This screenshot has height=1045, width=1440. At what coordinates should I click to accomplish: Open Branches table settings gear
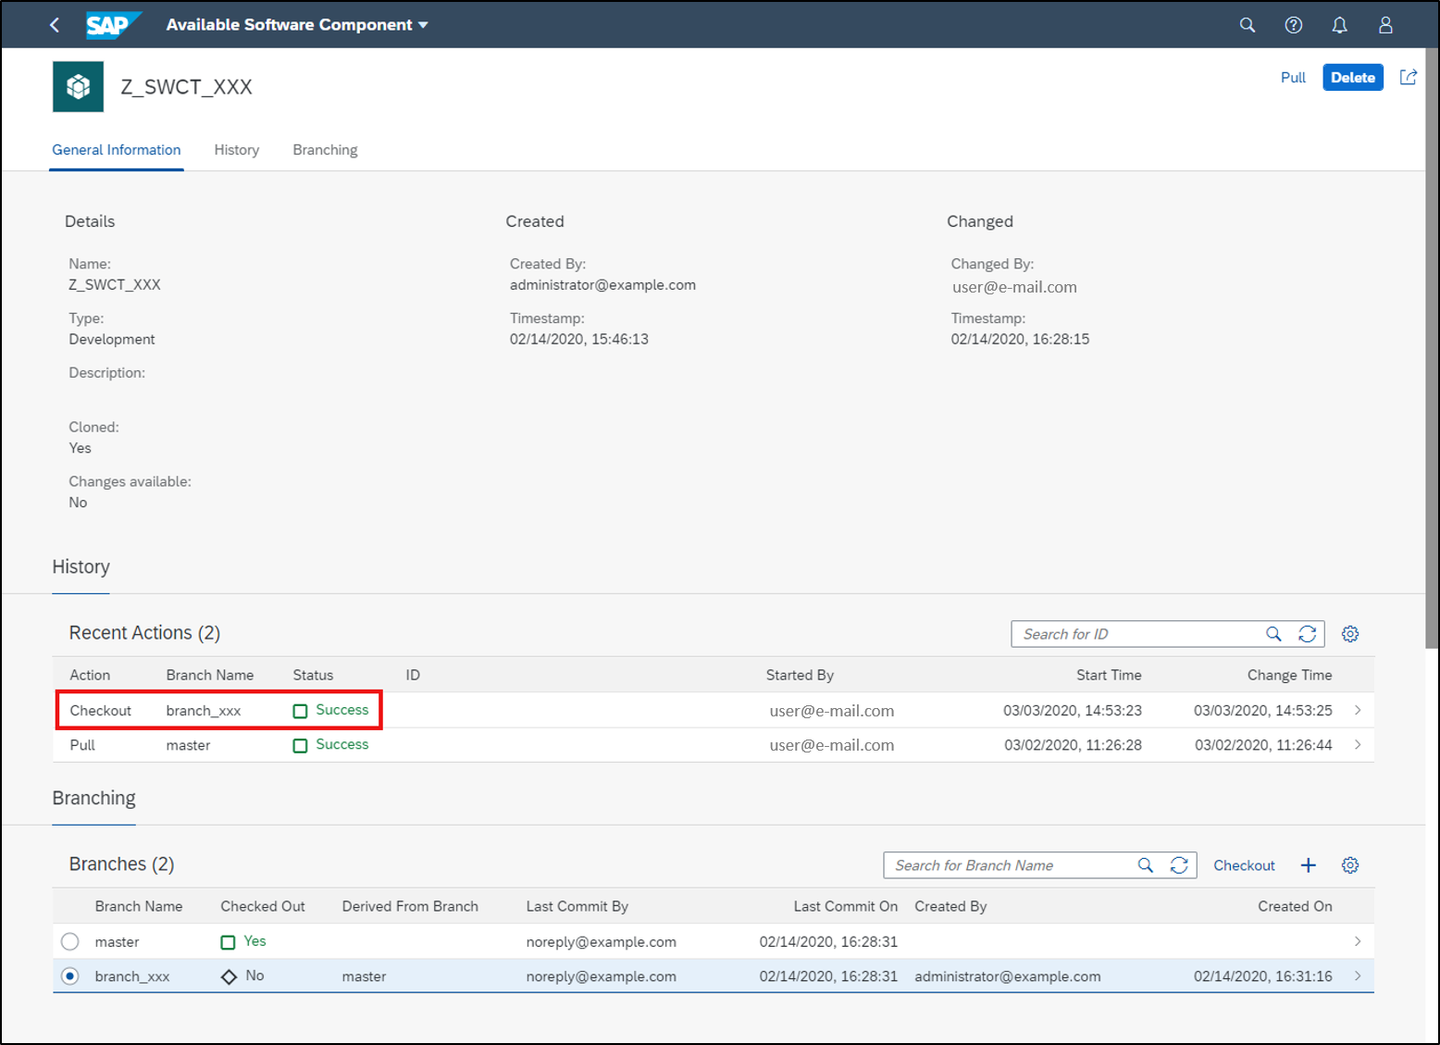(x=1350, y=865)
